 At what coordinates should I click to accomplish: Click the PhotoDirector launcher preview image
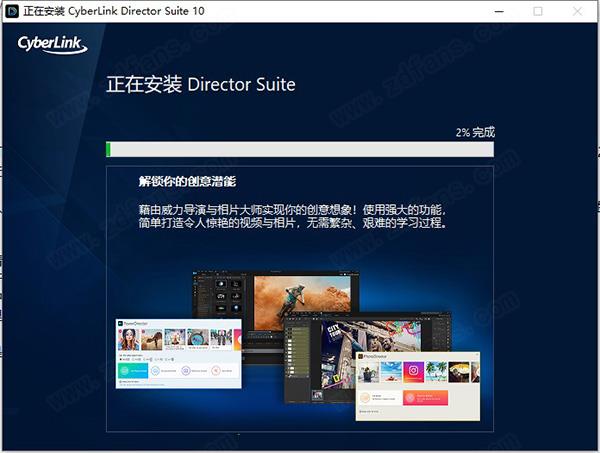coord(417,386)
